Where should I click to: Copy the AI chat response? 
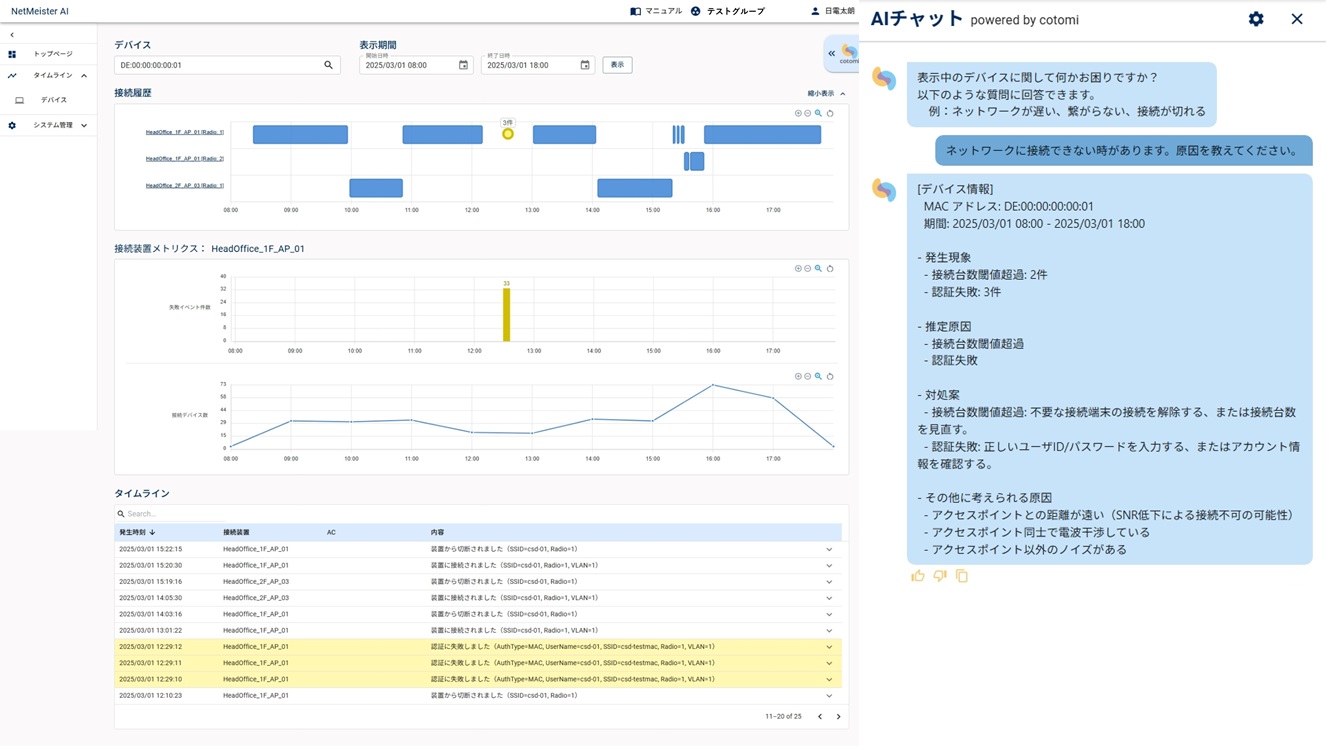[961, 576]
